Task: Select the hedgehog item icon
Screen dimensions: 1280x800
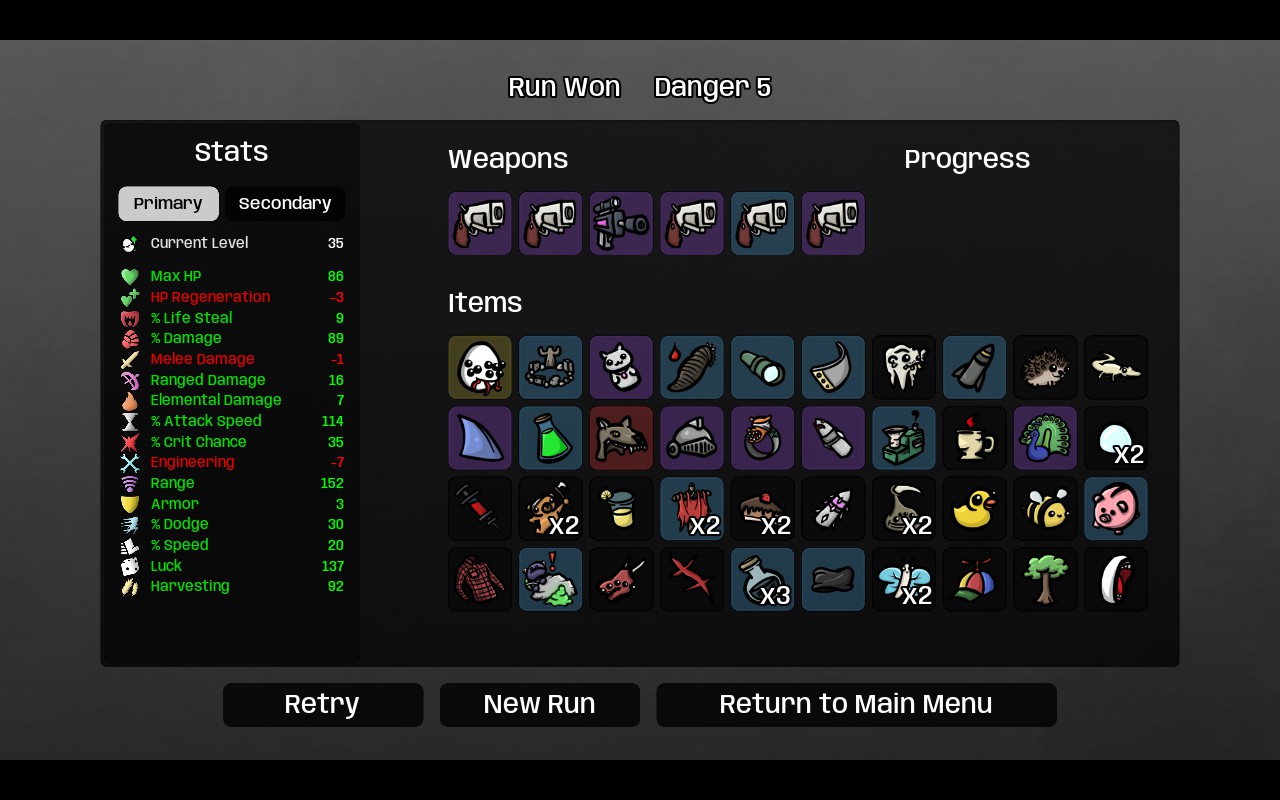Action: tap(1045, 367)
